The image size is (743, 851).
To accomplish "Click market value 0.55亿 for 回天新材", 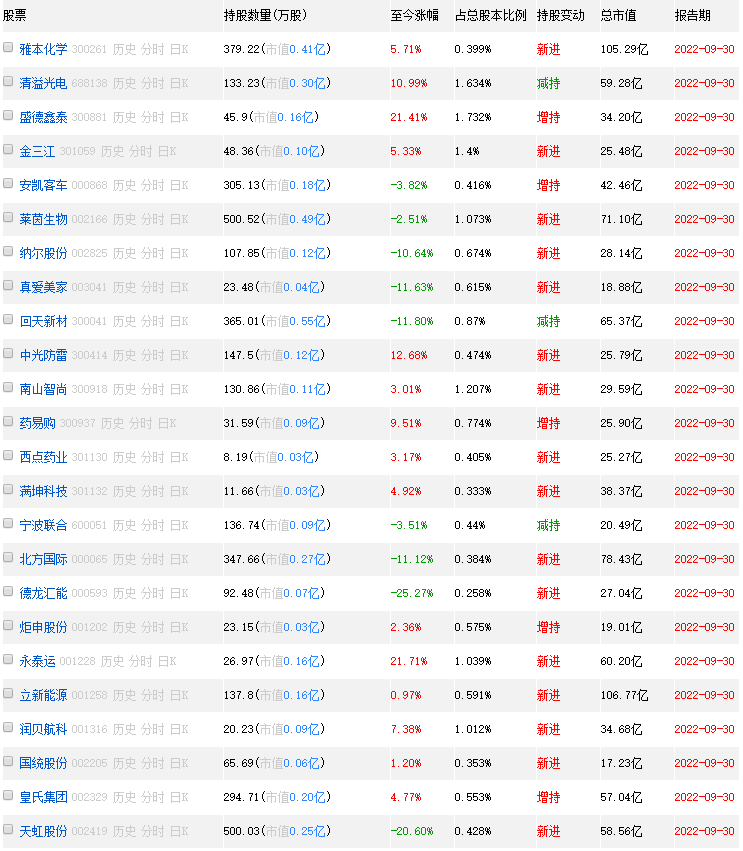I will pyautogui.click(x=308, y=321).
